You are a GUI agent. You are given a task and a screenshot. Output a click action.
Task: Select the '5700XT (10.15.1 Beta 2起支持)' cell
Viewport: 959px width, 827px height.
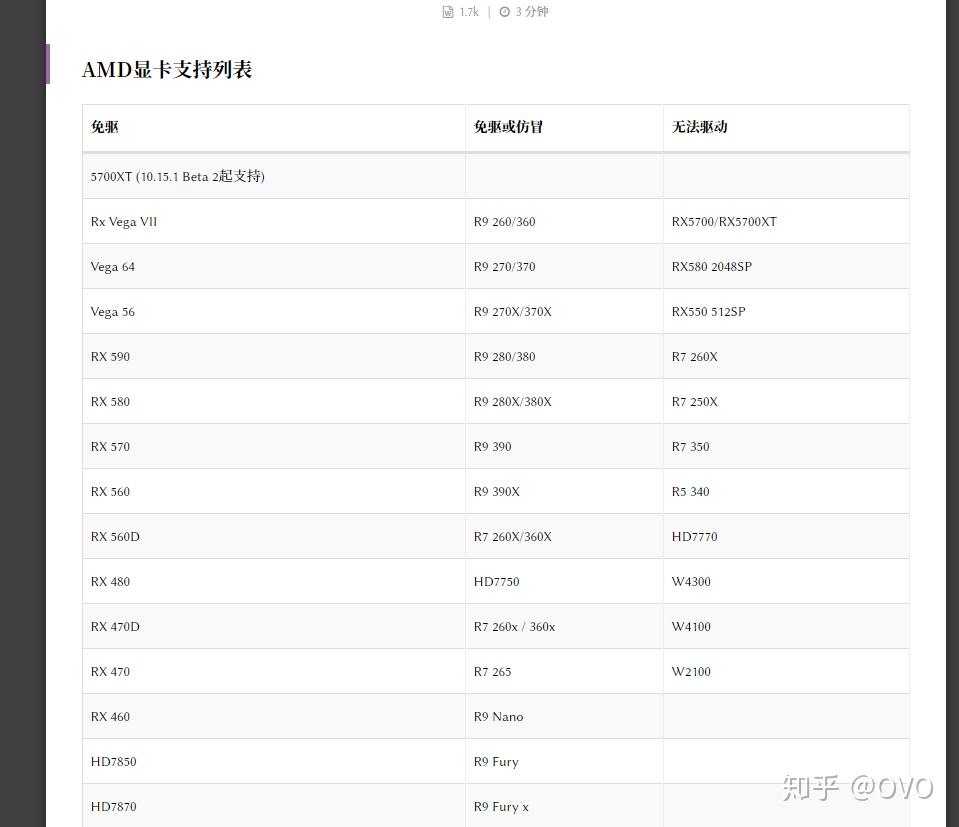pyautogui.click(x=274, y=176)
